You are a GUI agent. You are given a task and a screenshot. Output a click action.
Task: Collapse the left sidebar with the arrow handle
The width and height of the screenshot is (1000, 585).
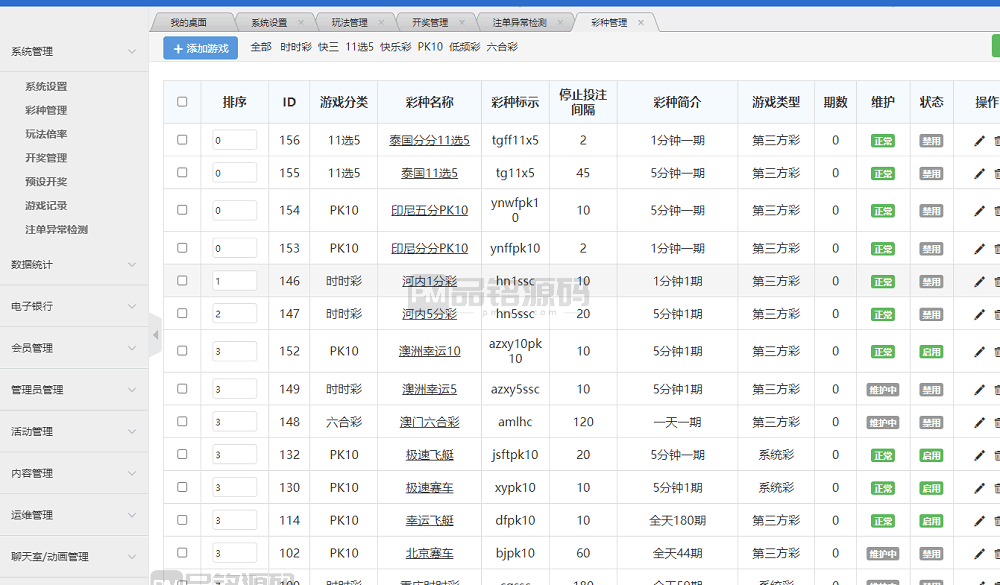(155, 335)
